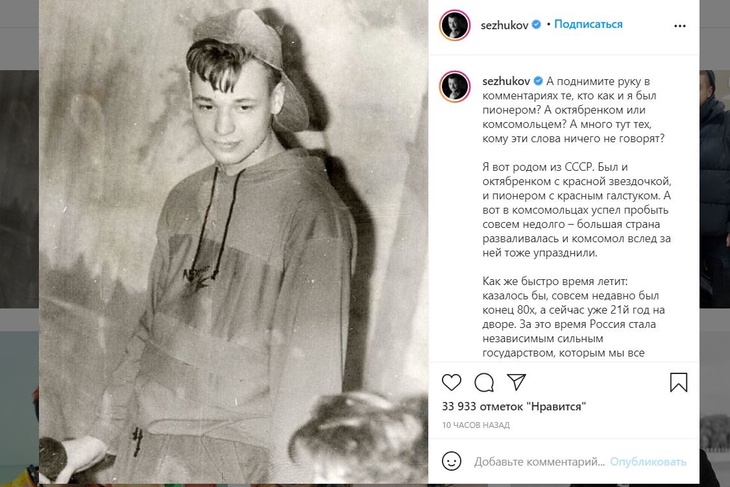Click the verified badge next to caption username
The image size is (730, 487).
(538, 81)
